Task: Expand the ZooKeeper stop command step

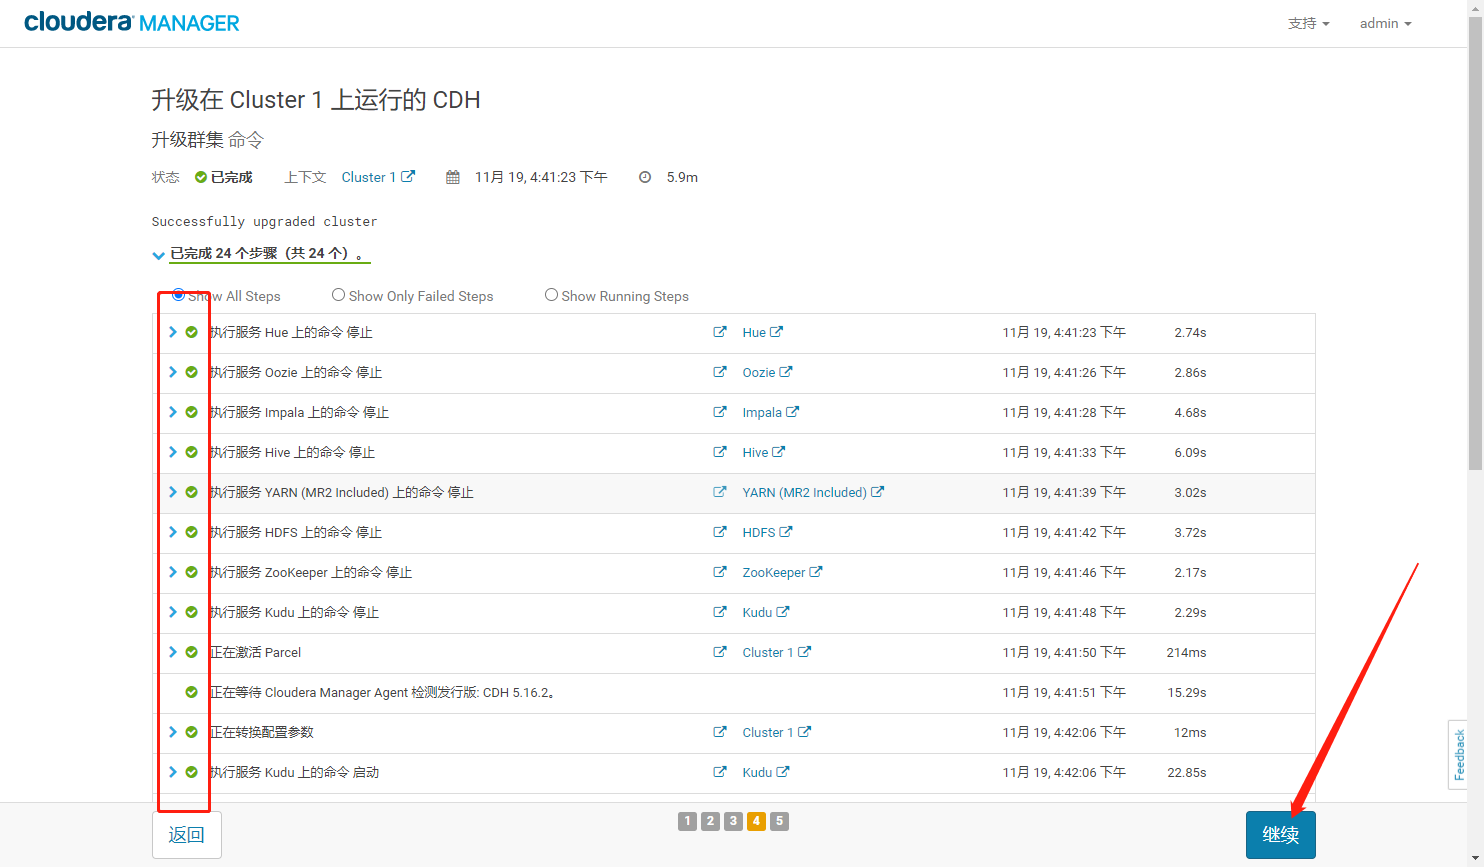Action: pyautogui.click(x=173, y=572)
